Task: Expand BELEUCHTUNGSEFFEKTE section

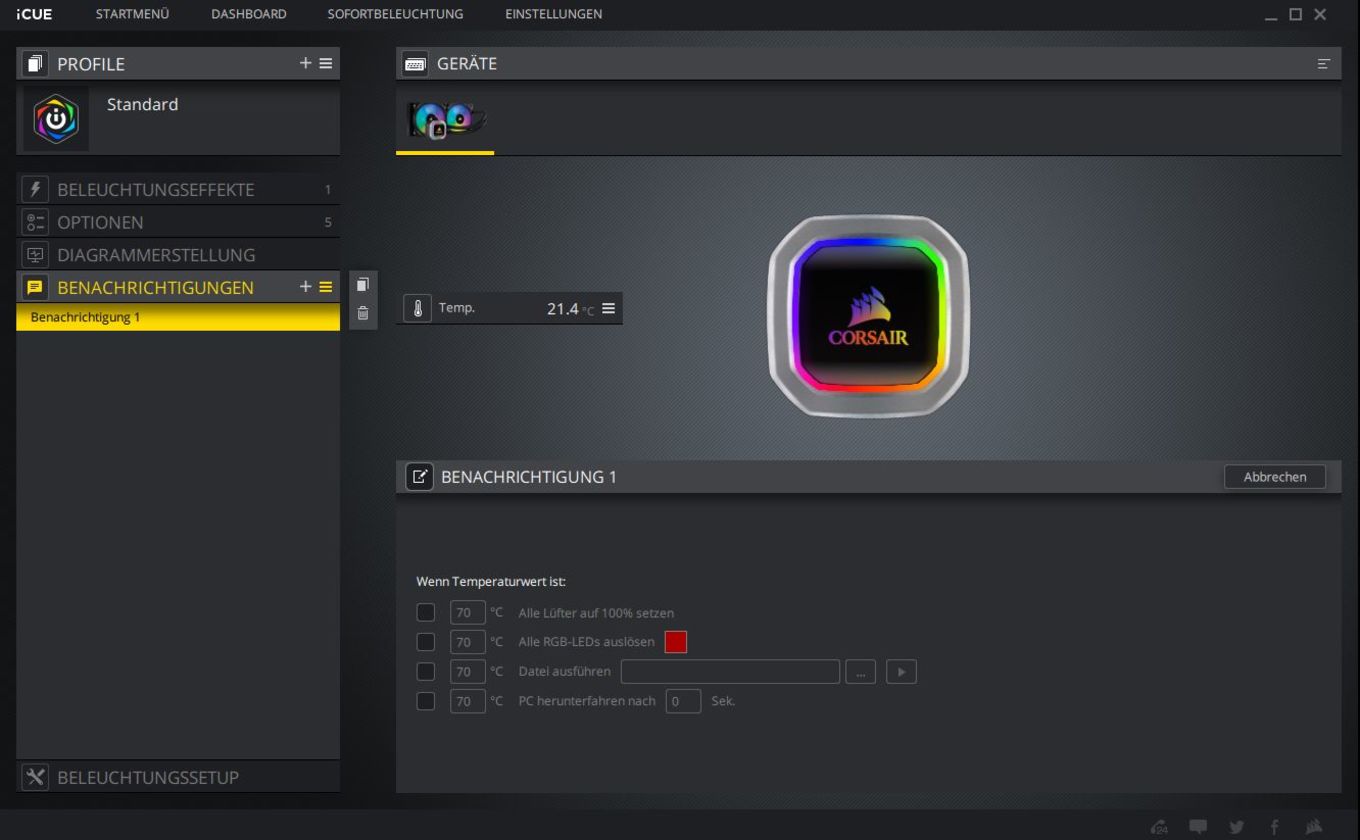Action: coord(178,190)
